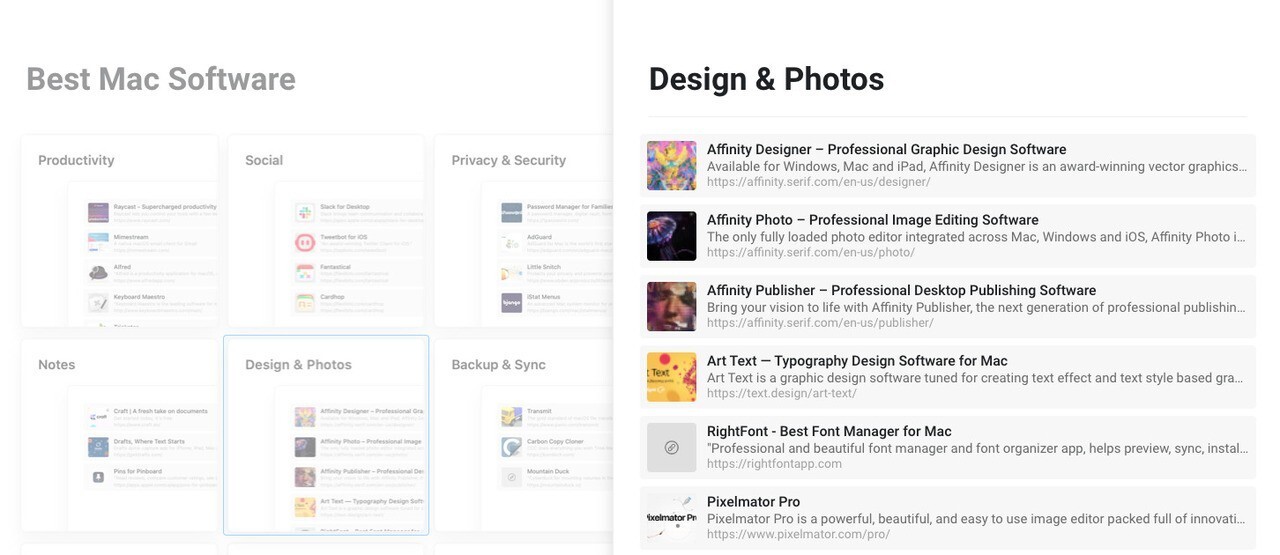This screenshot has height=555, width=1280.
Task: Open the Pixelmator Pro thumbnail image
Action: [671, 518]
